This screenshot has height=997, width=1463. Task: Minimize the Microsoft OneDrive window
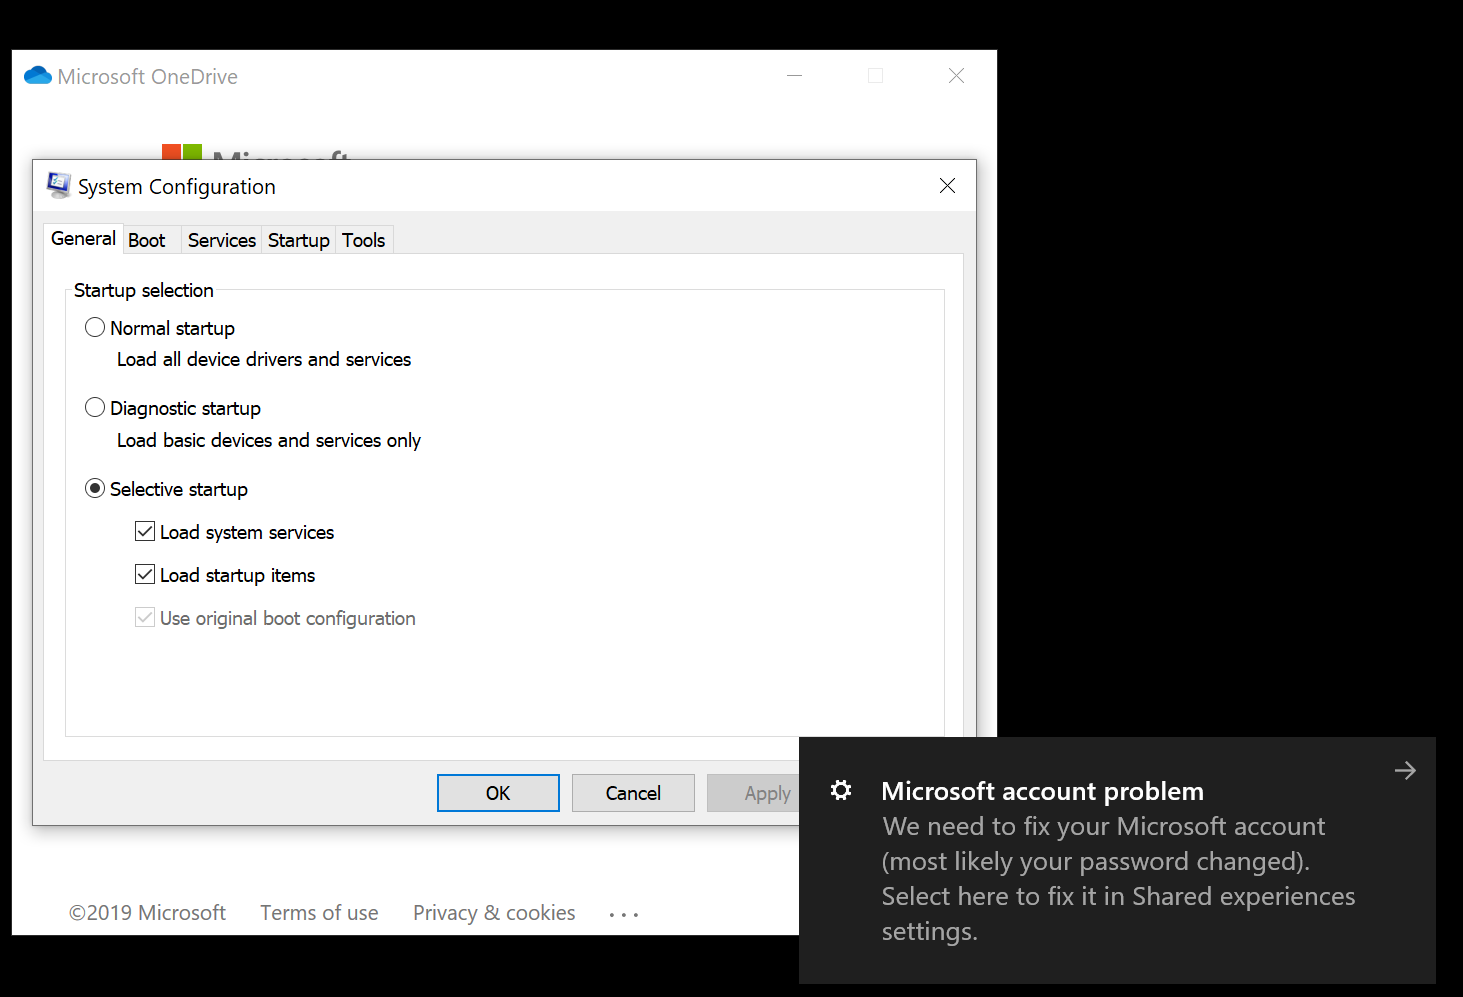[x=795, y=76]
